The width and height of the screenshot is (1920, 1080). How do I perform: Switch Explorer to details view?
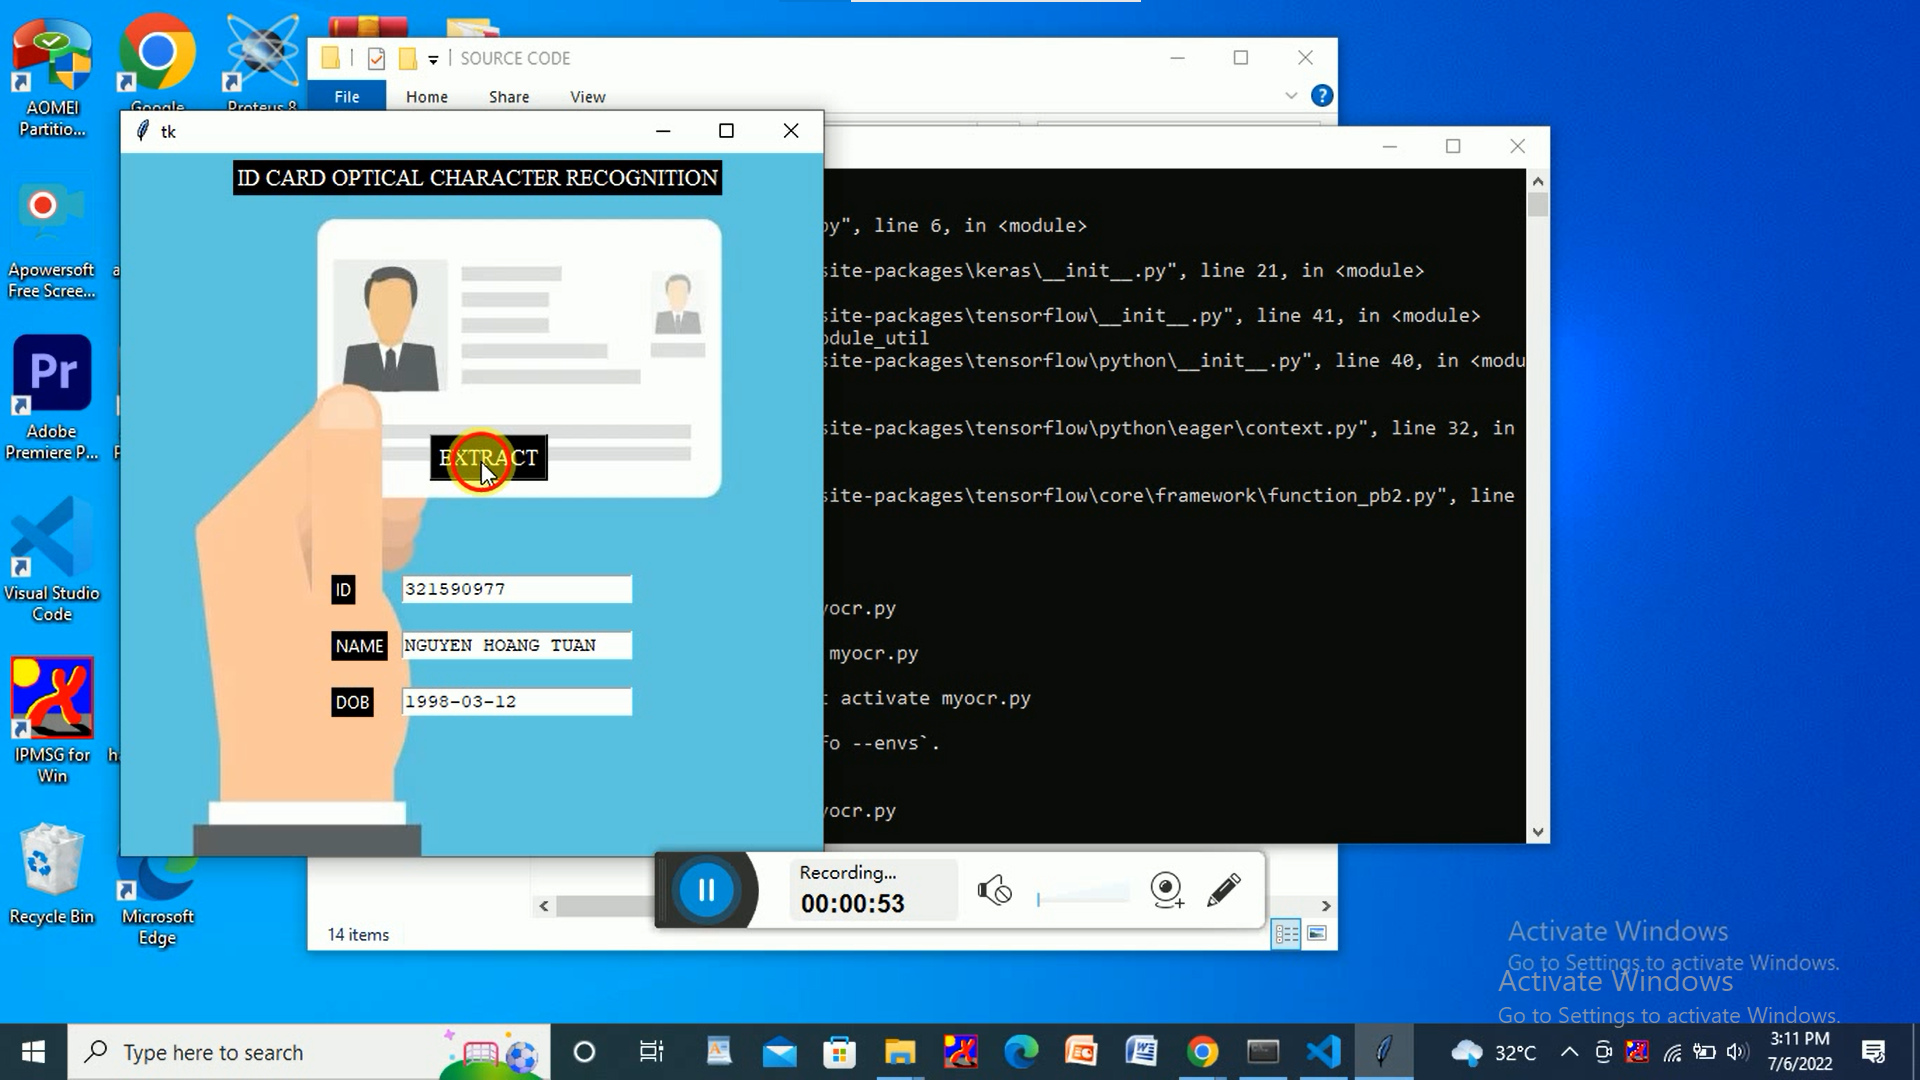tap(1286, 934)
